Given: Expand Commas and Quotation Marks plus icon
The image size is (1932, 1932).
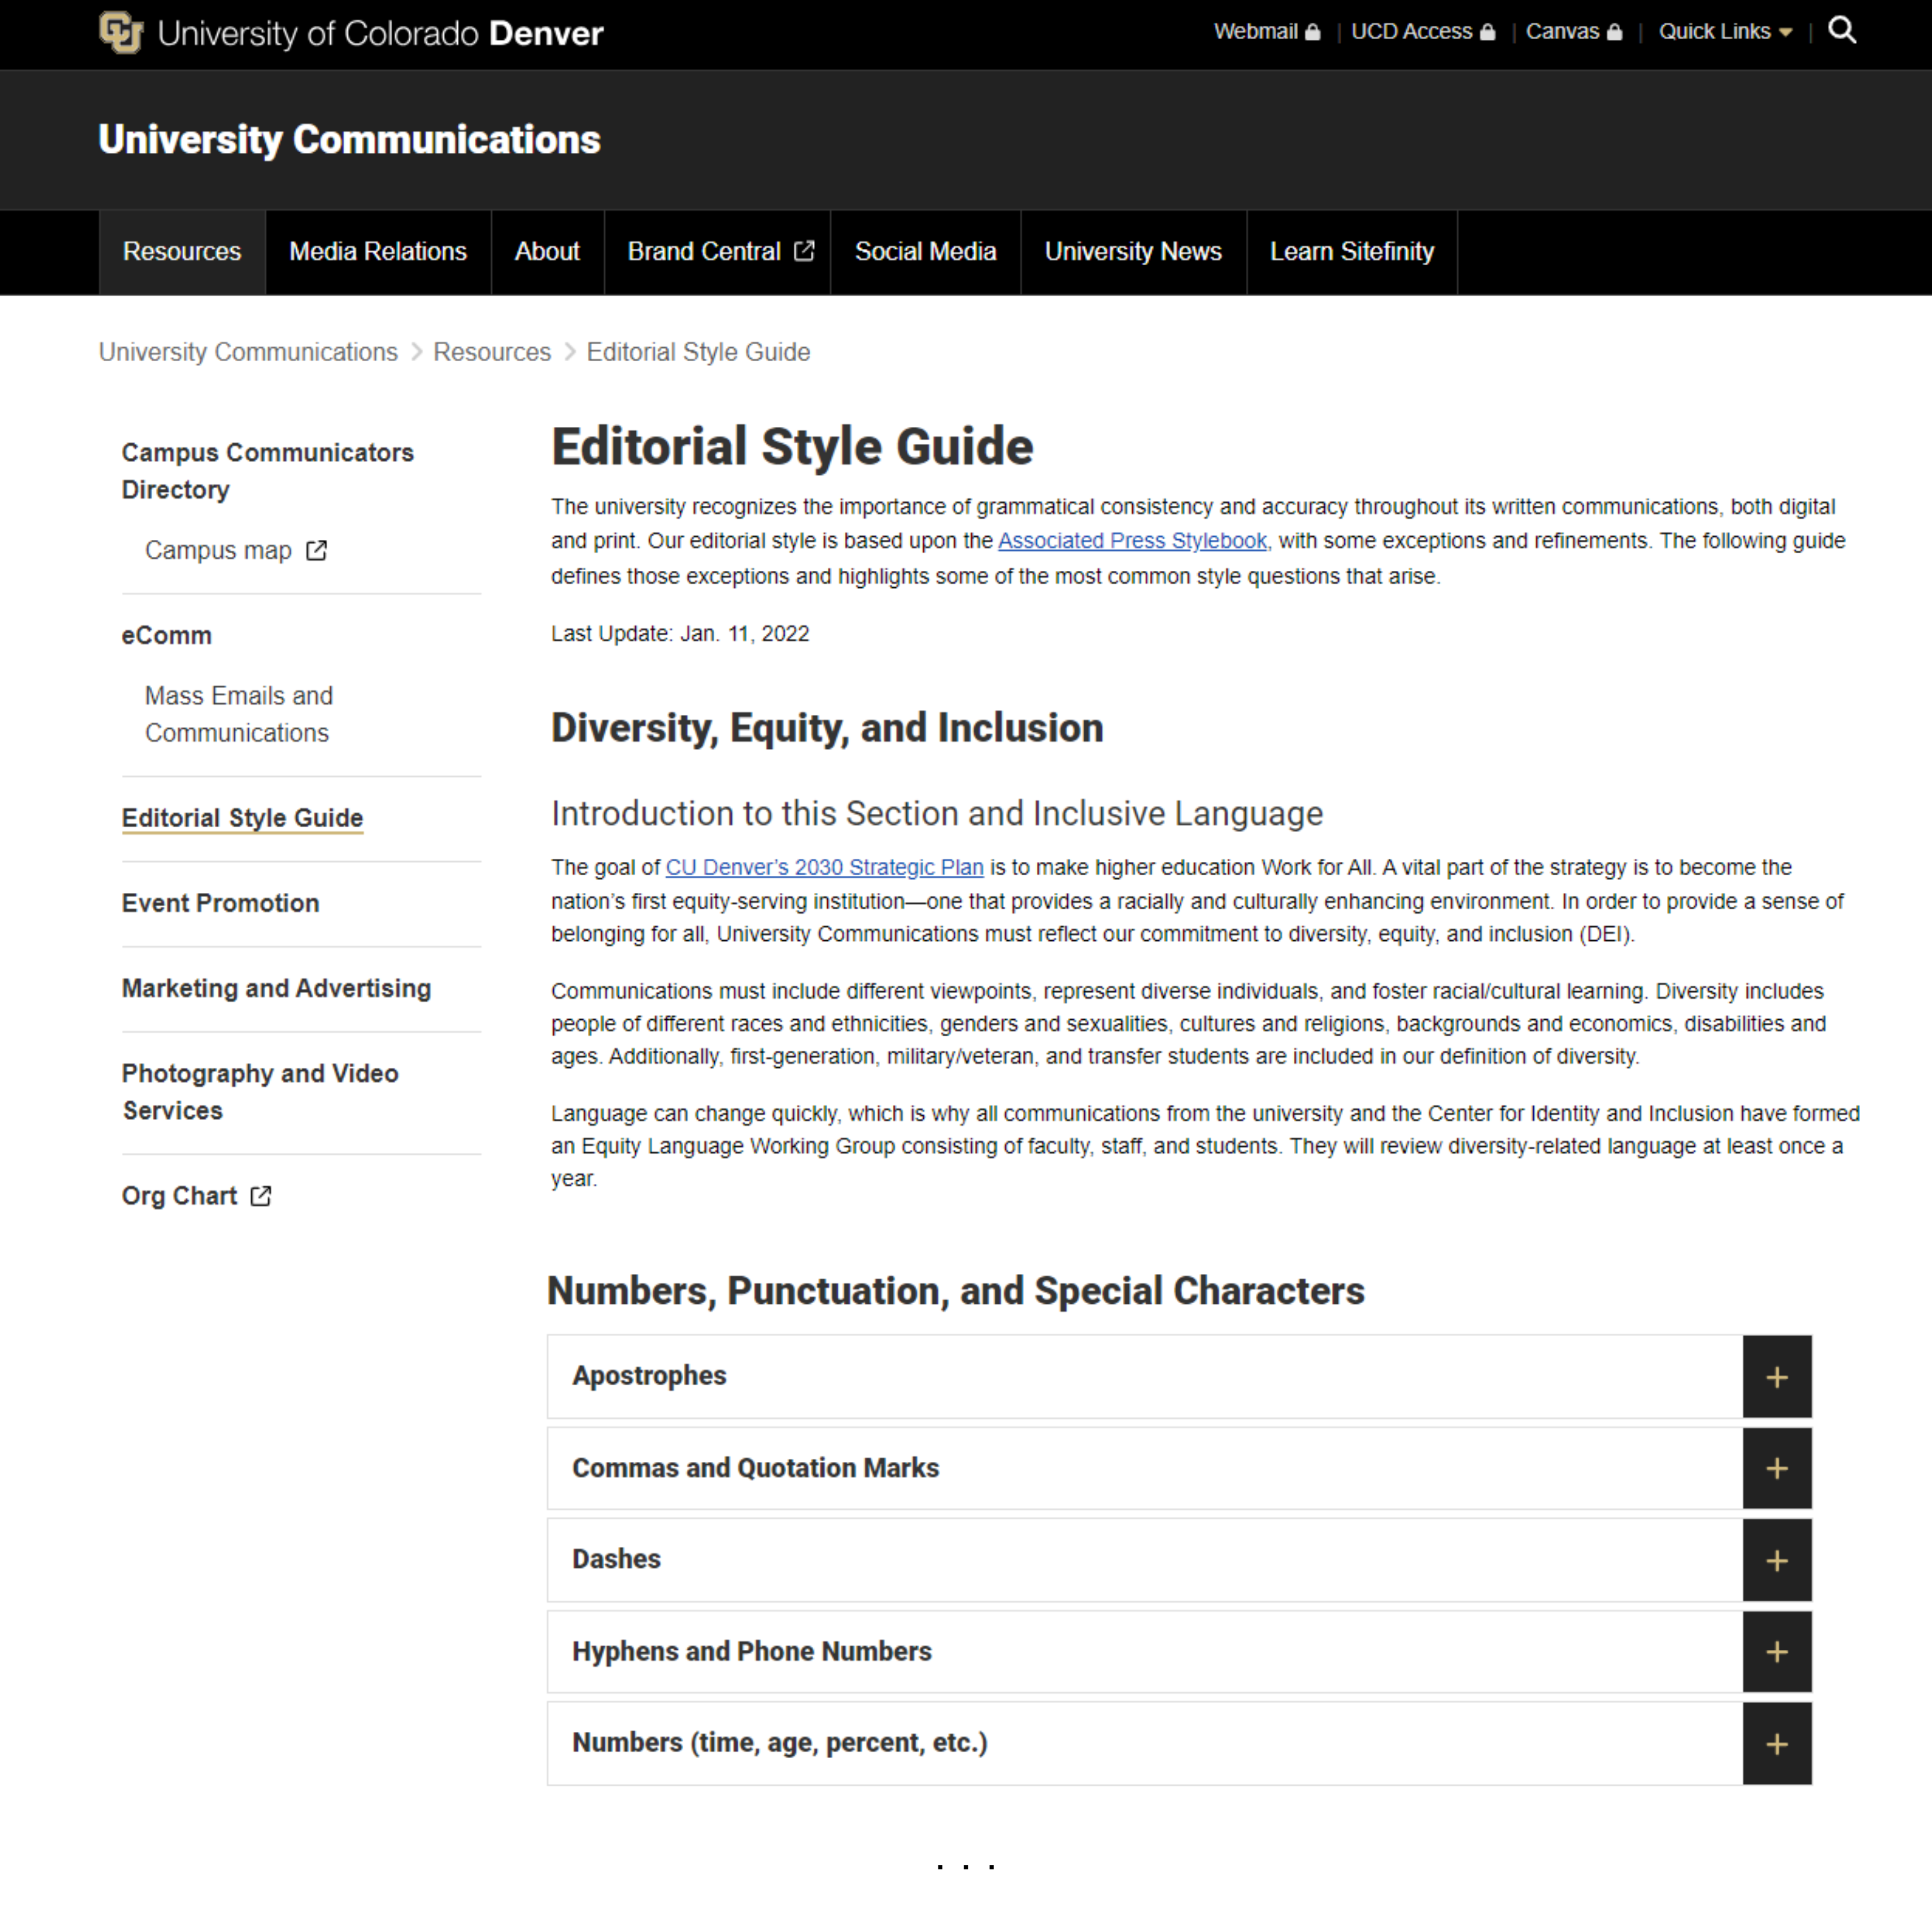Looking at the screenshot, I should coord(1776,1468).
